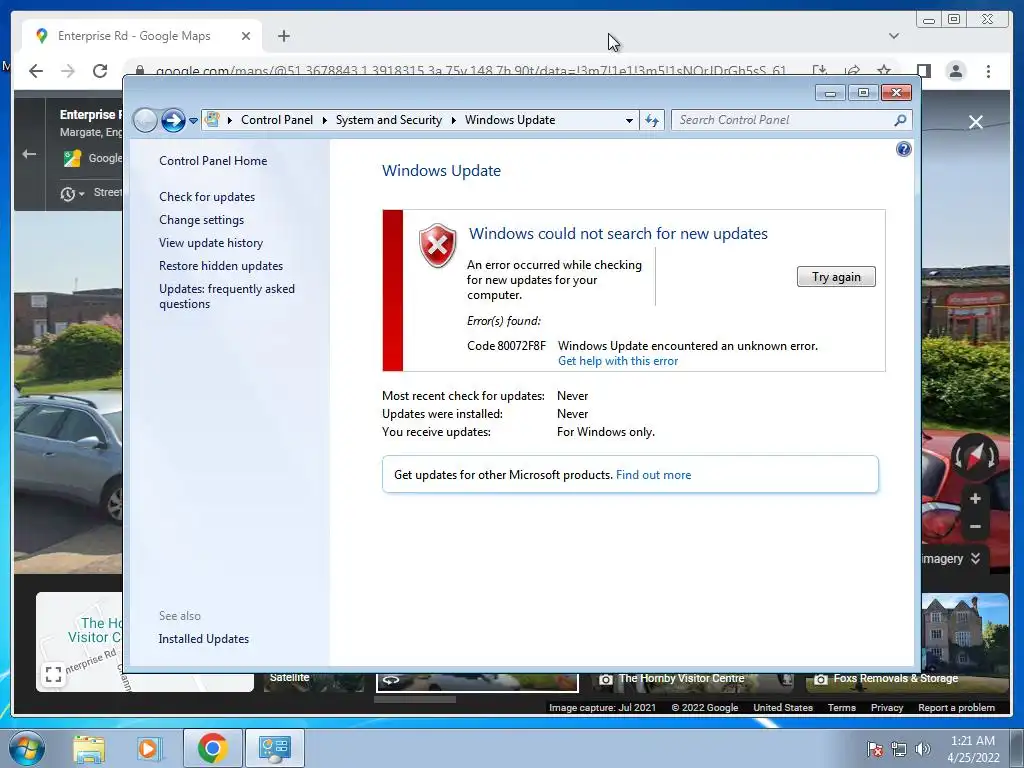The width and height of the screenshot is (1024, 768).
Task: Click the Control Panel address bar icon
Action: tap(212, 120)
